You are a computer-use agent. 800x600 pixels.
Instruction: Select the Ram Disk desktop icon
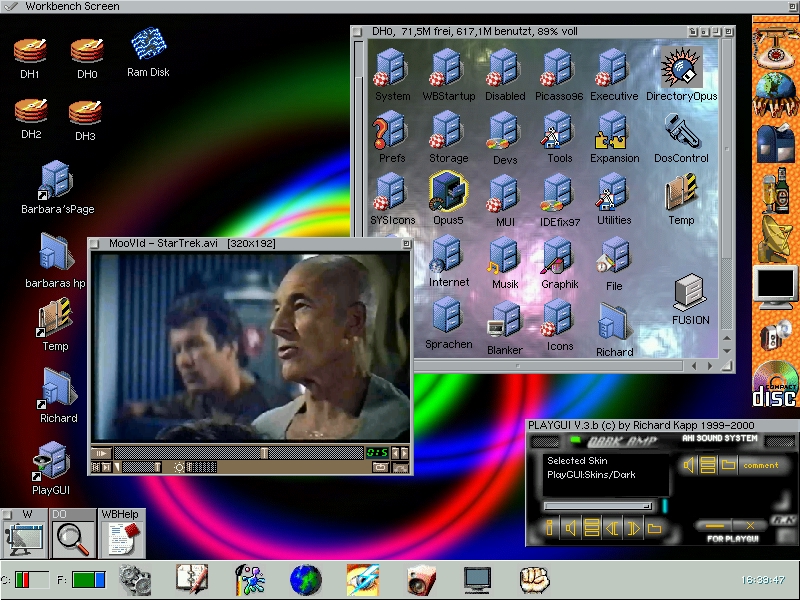coord(148,45)
